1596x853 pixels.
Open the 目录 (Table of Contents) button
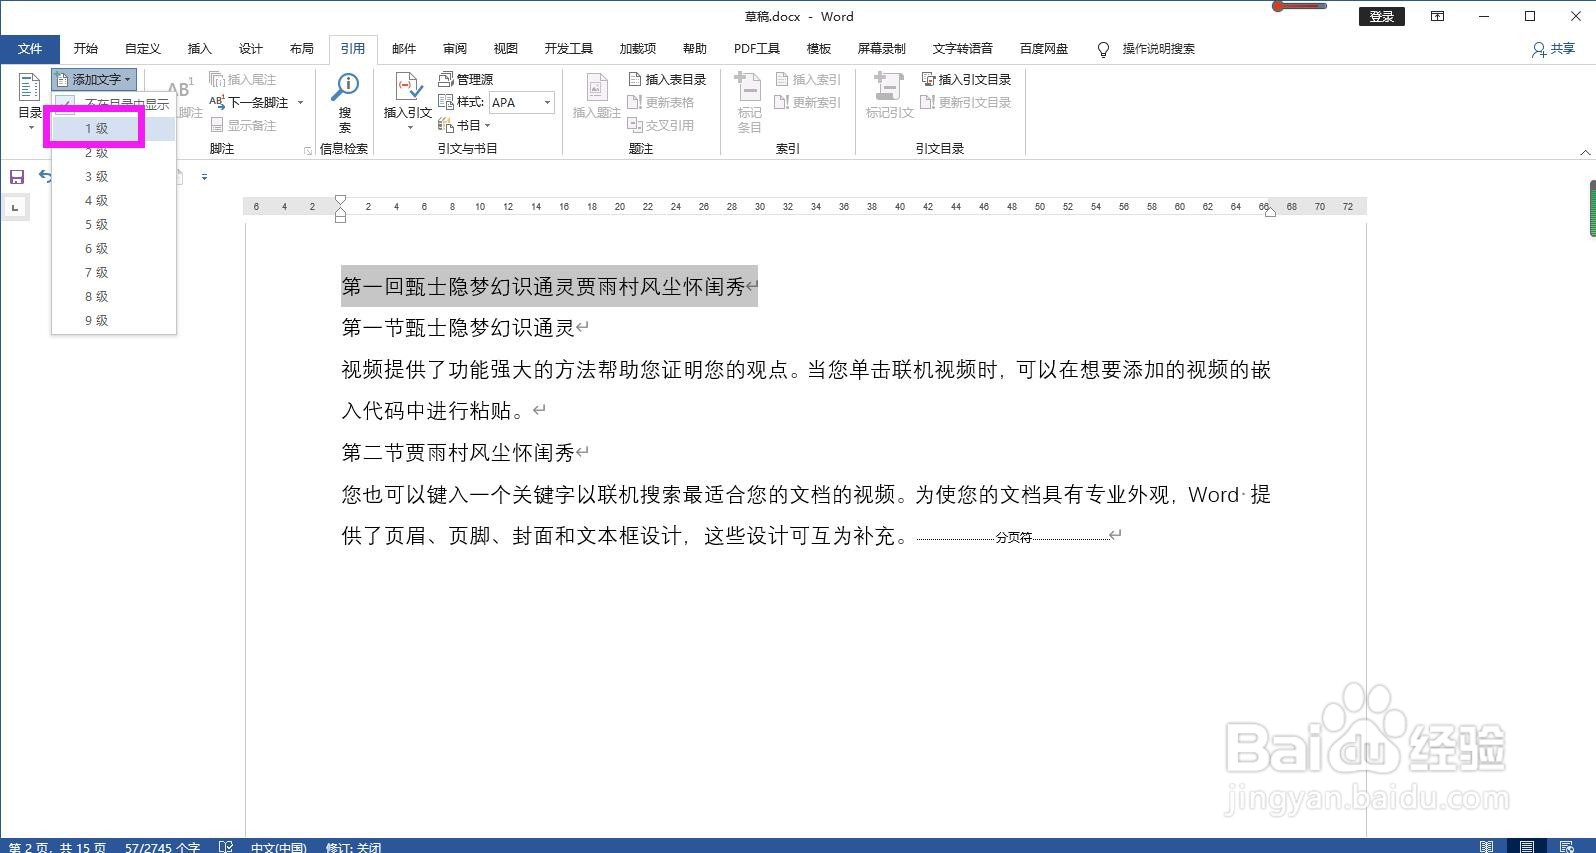[30, 103]
